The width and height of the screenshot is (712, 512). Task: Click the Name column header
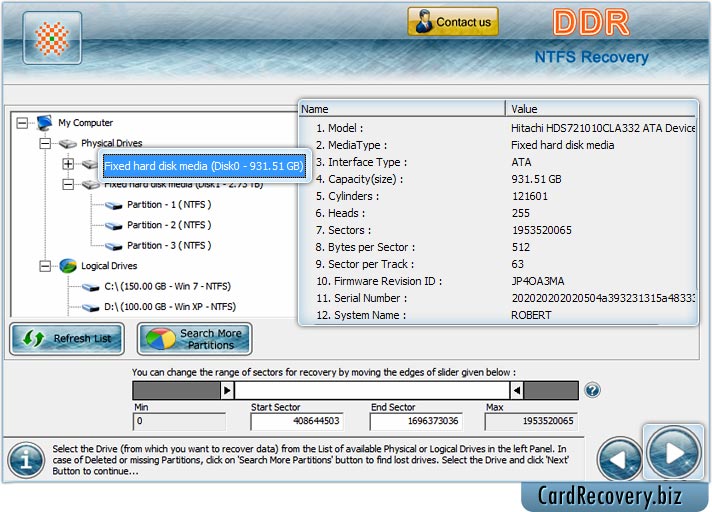pos(402,109)
